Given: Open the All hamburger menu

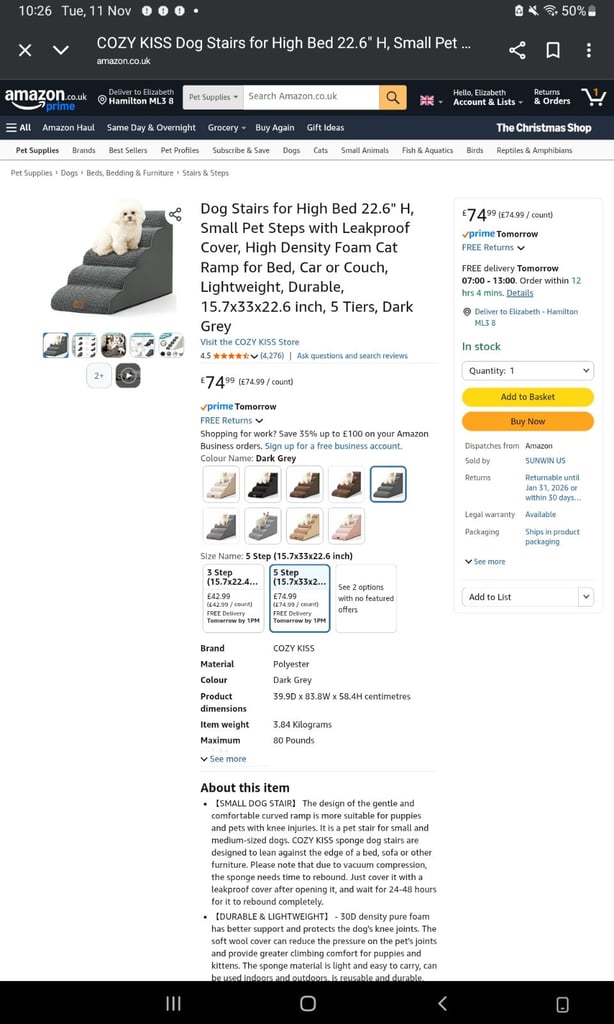Looking at the screenshot, I should 19,127.
